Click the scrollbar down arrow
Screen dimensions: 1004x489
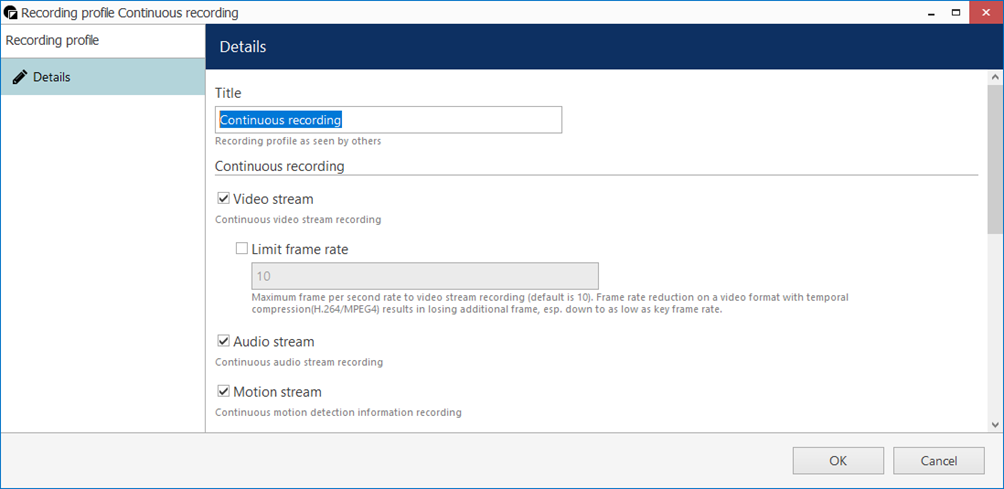tap(995, 424)
